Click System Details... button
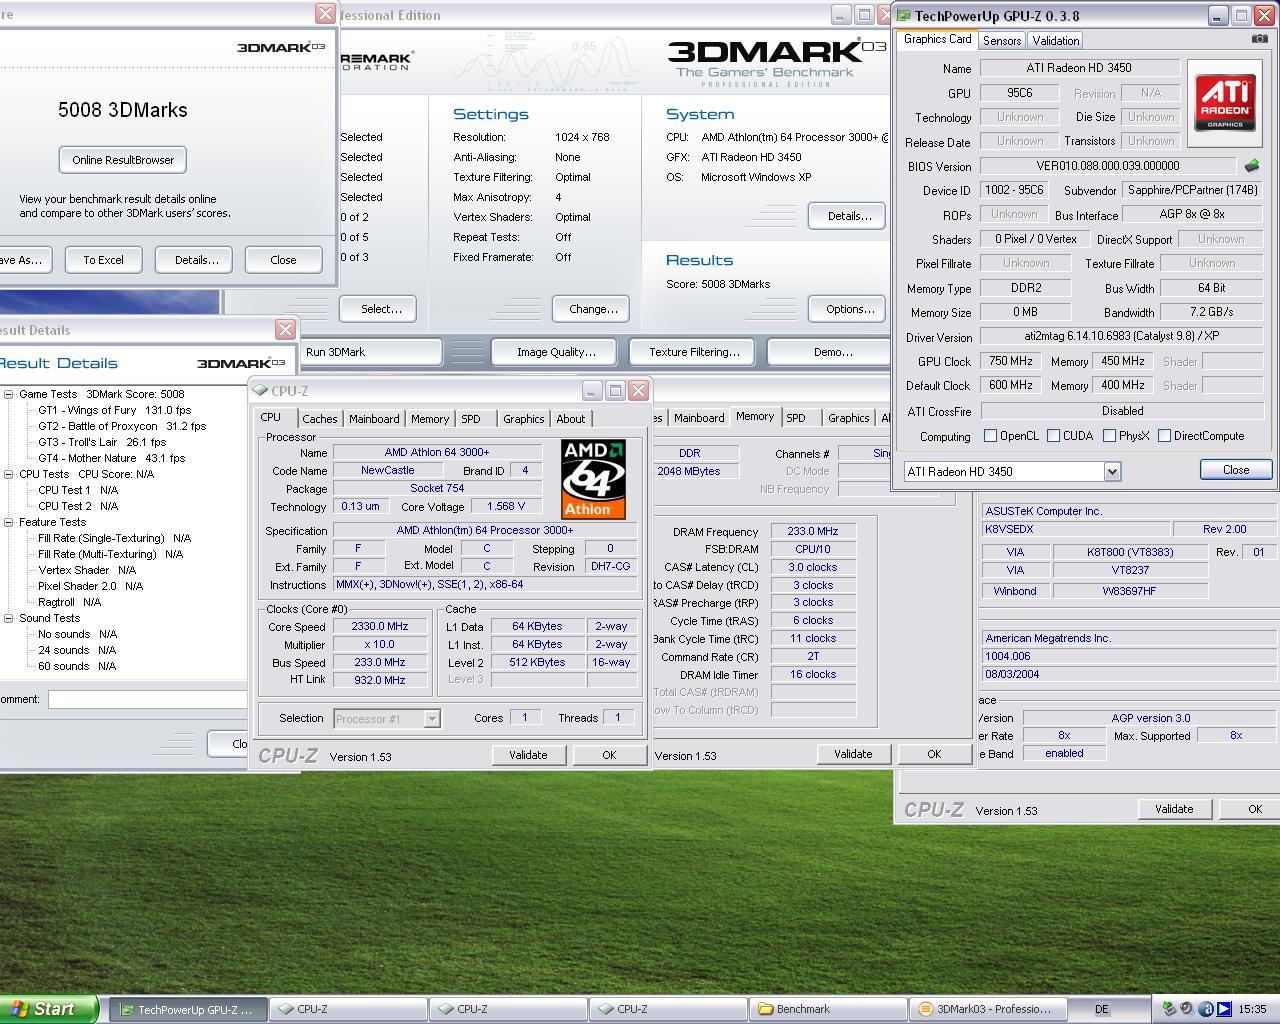The height and width of the screenshot is (1024, 1280). coord(849,216)
